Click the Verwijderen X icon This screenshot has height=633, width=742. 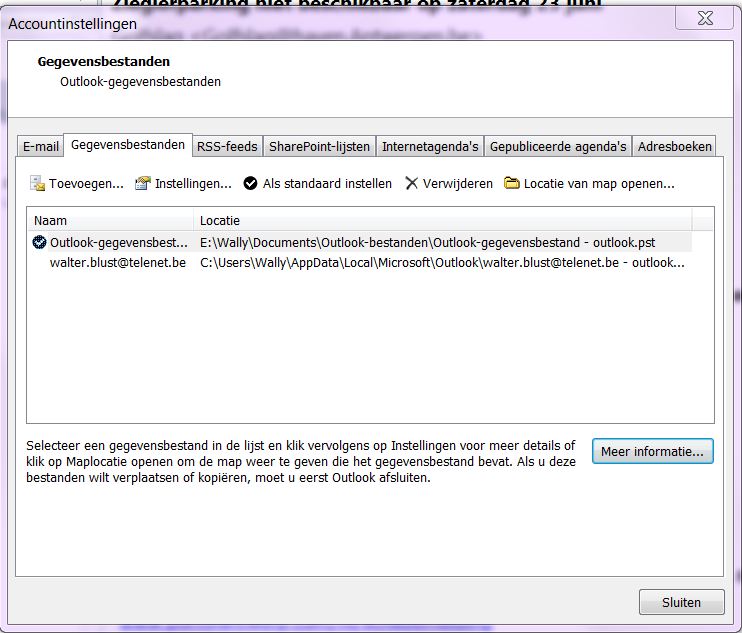coord(412,184)
